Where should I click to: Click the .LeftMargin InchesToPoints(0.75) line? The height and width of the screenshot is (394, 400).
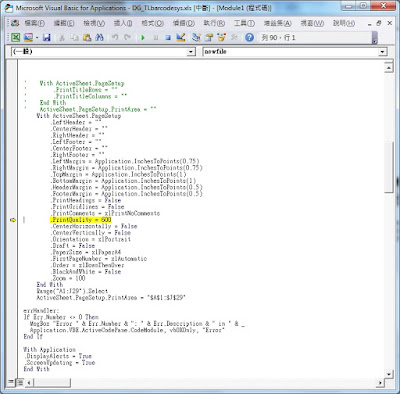coord(125,161)
